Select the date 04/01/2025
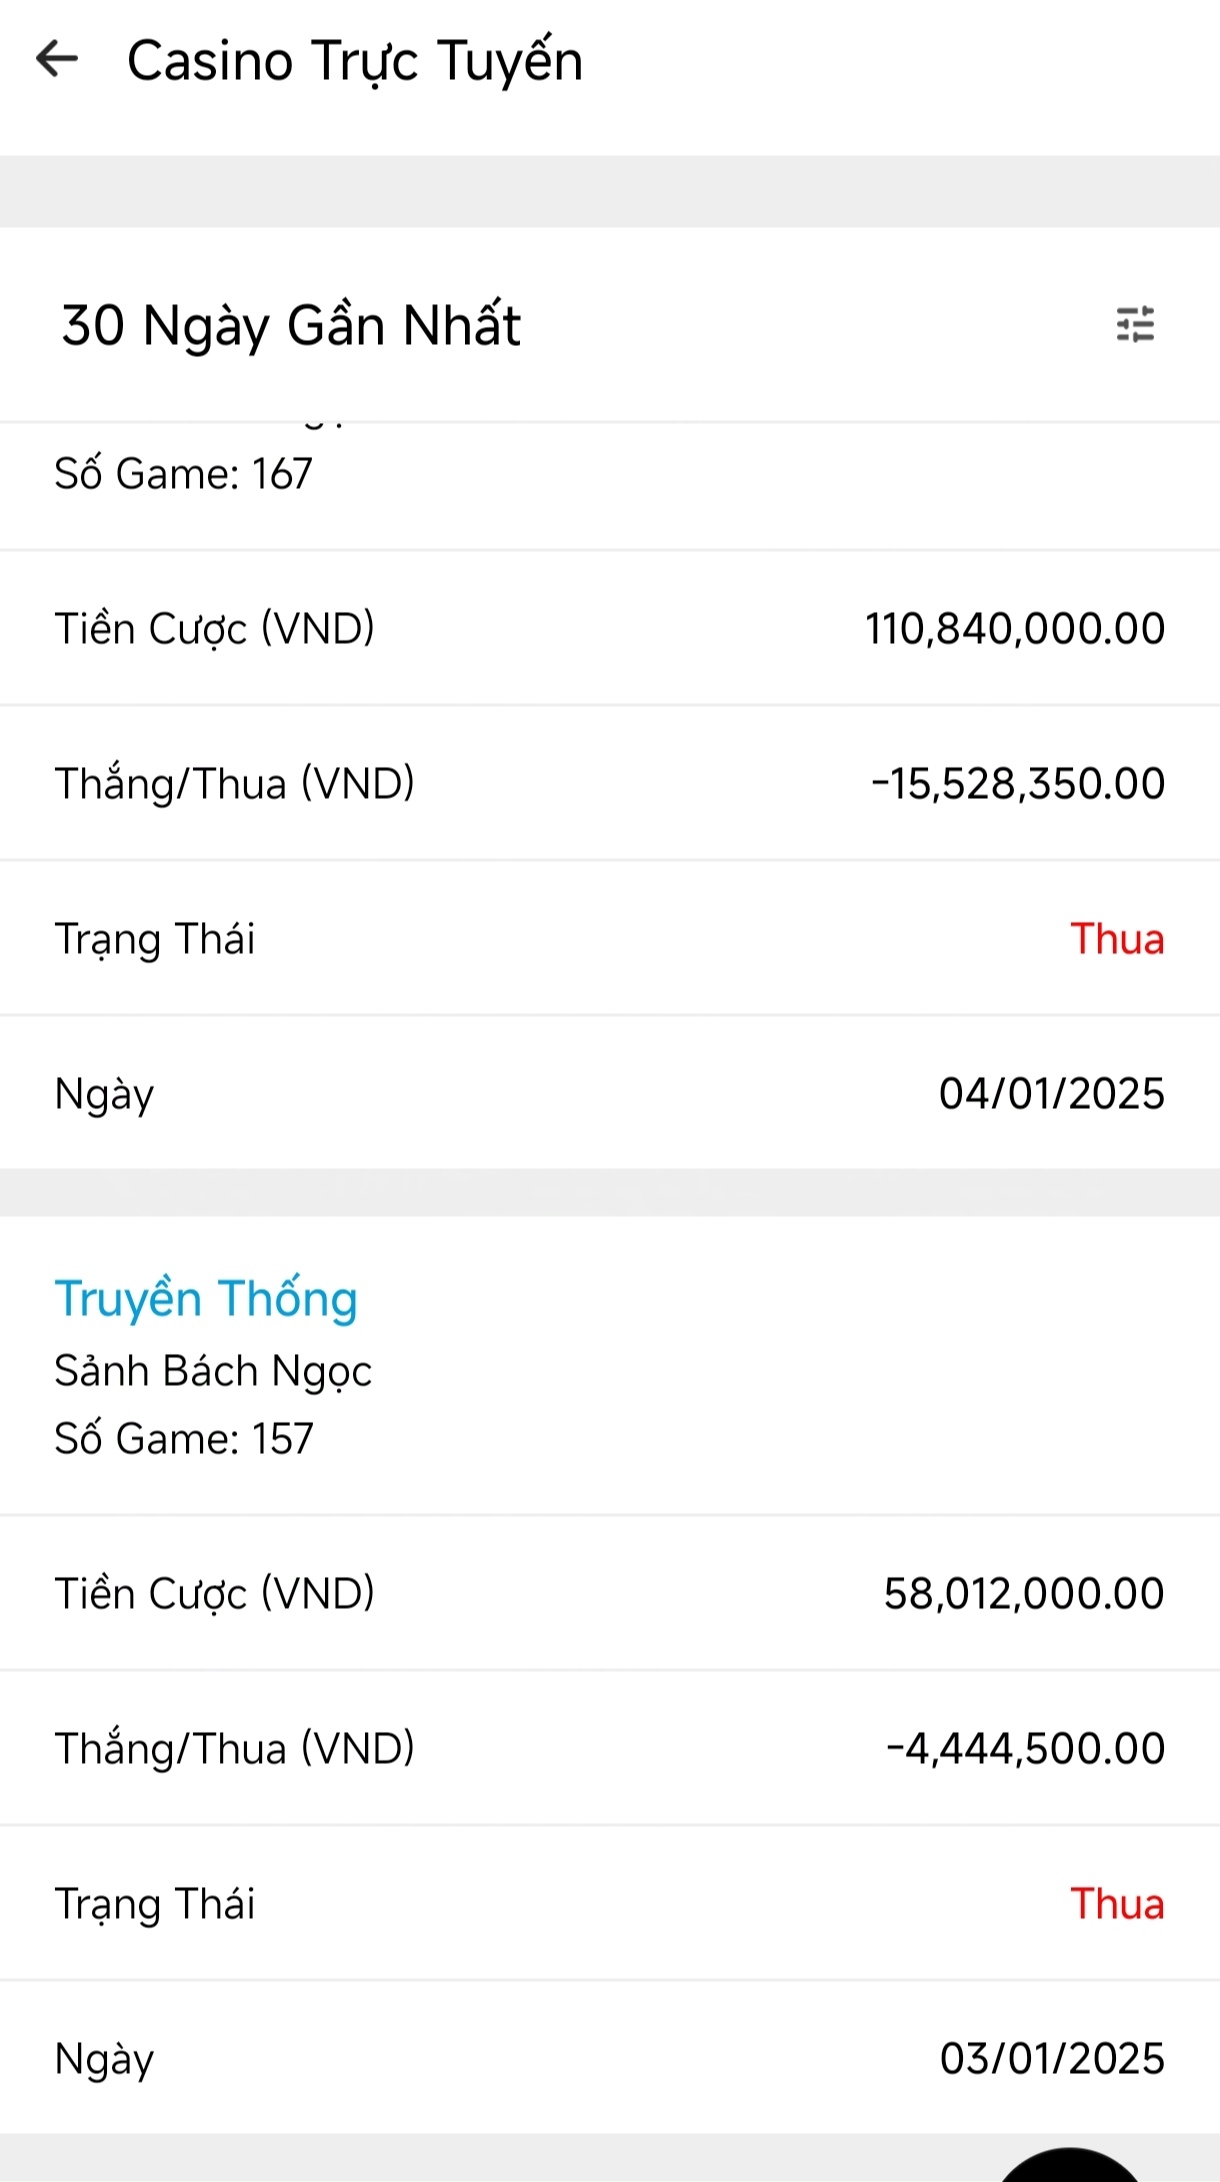Viewport: 1220px width, 2182px height. click(x=1051, y=1094)
